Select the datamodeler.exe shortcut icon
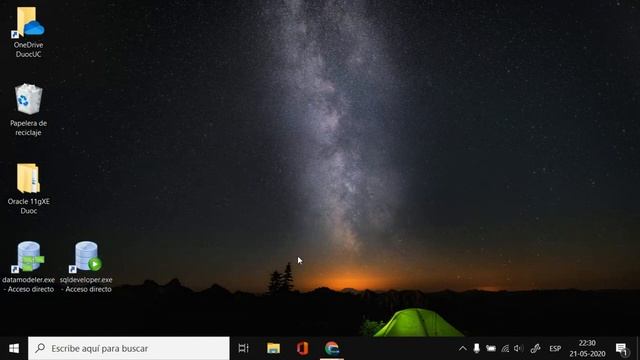Screen dimensions: 640x360 coord(29,266)
